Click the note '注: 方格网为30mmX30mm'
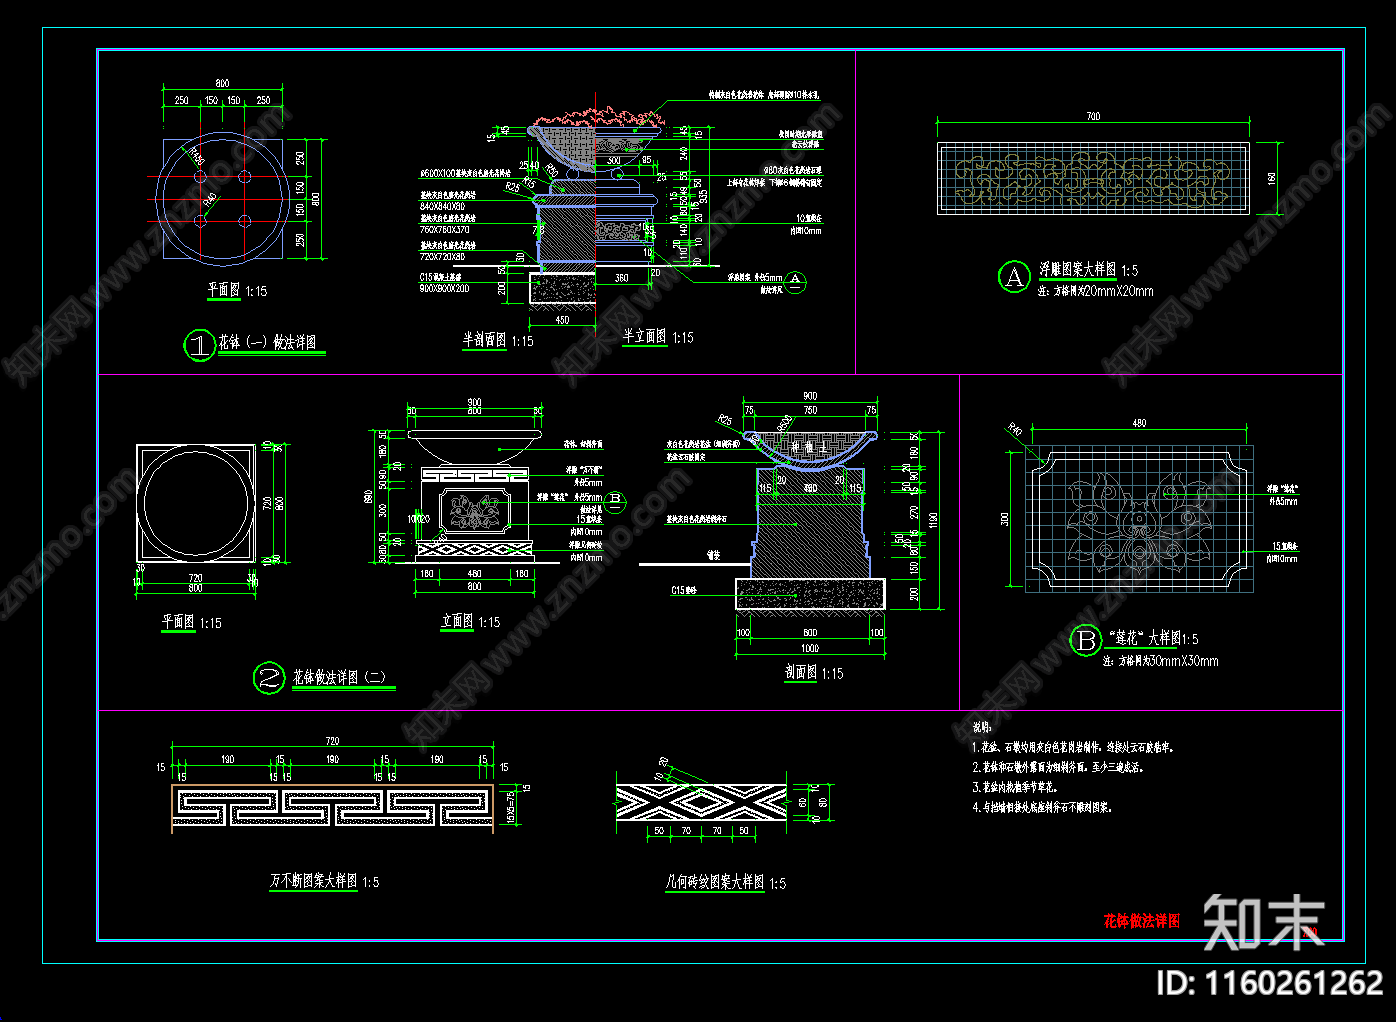Image resolution: width=1396 pixels, height=1022 pixels. tap(1161, 661)
